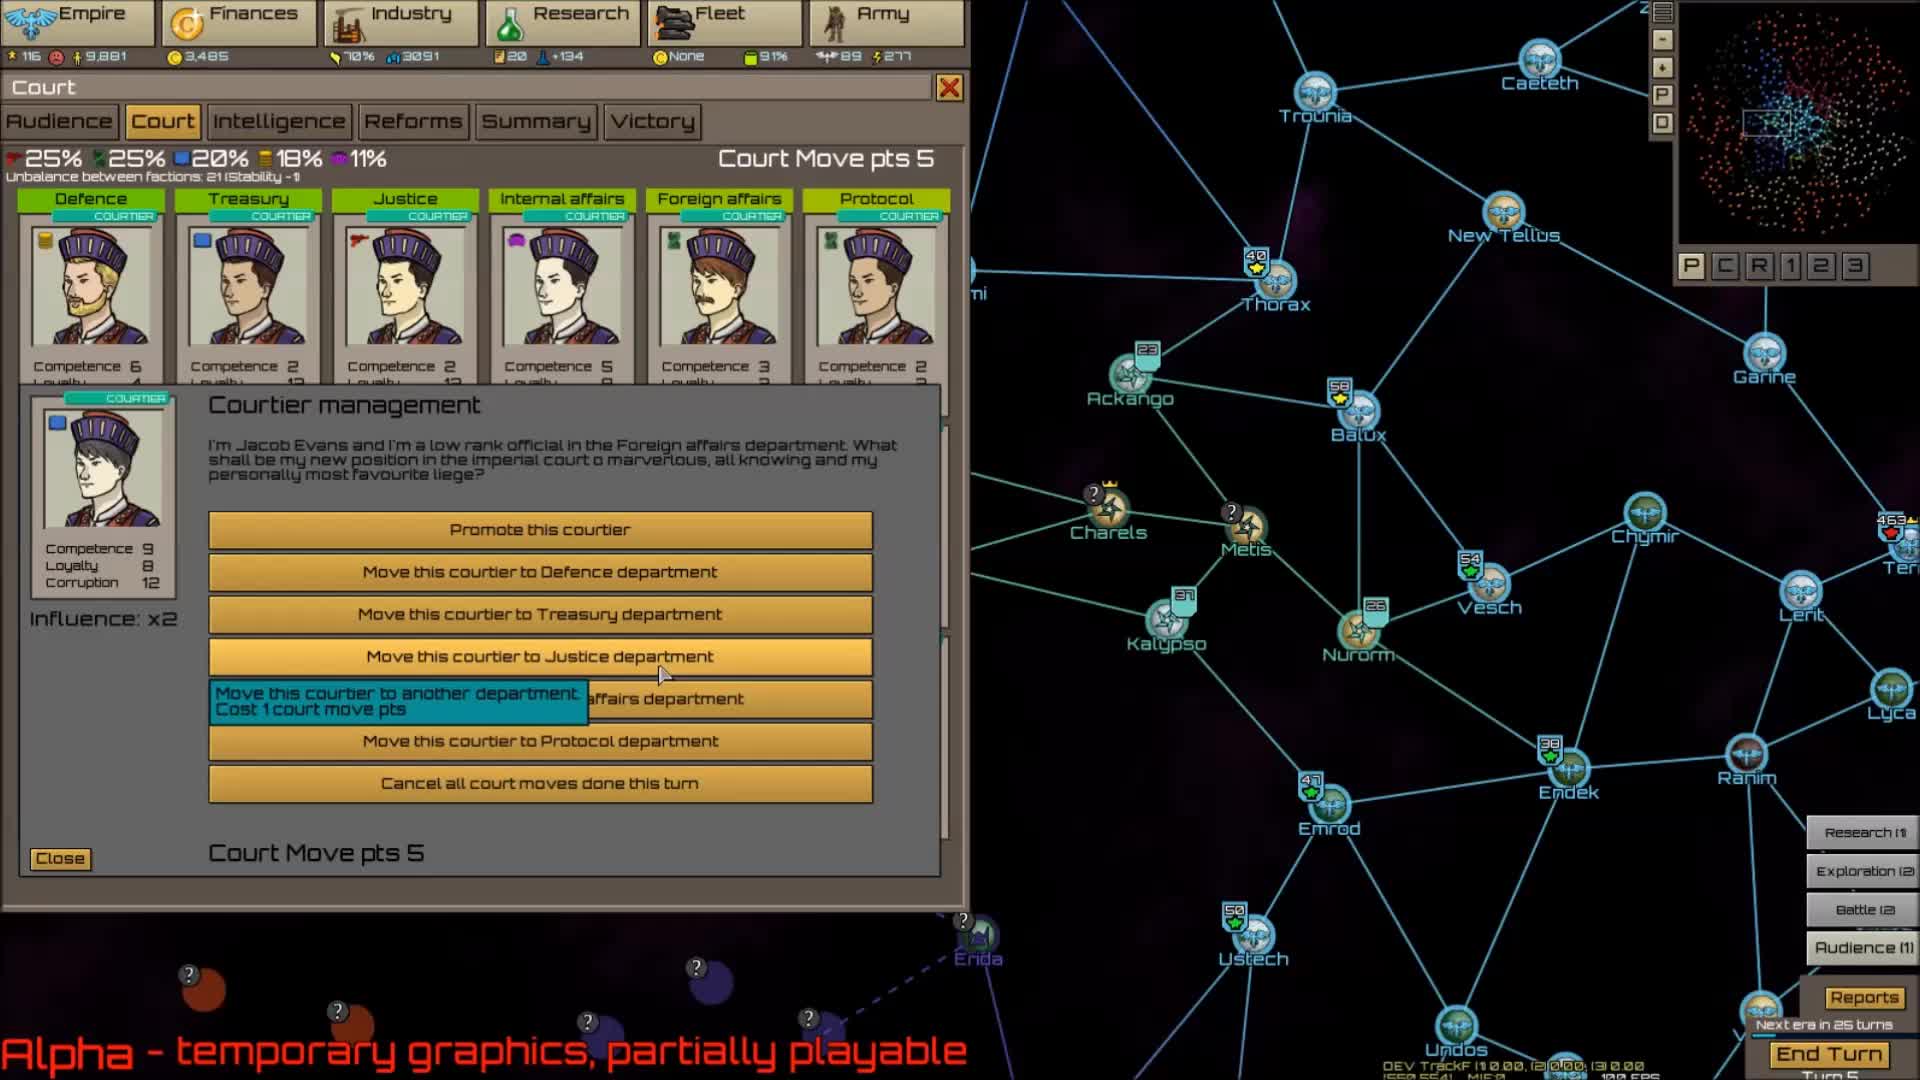Toggle the P map filter button
The image size is (1920, 1080).
1691,266
